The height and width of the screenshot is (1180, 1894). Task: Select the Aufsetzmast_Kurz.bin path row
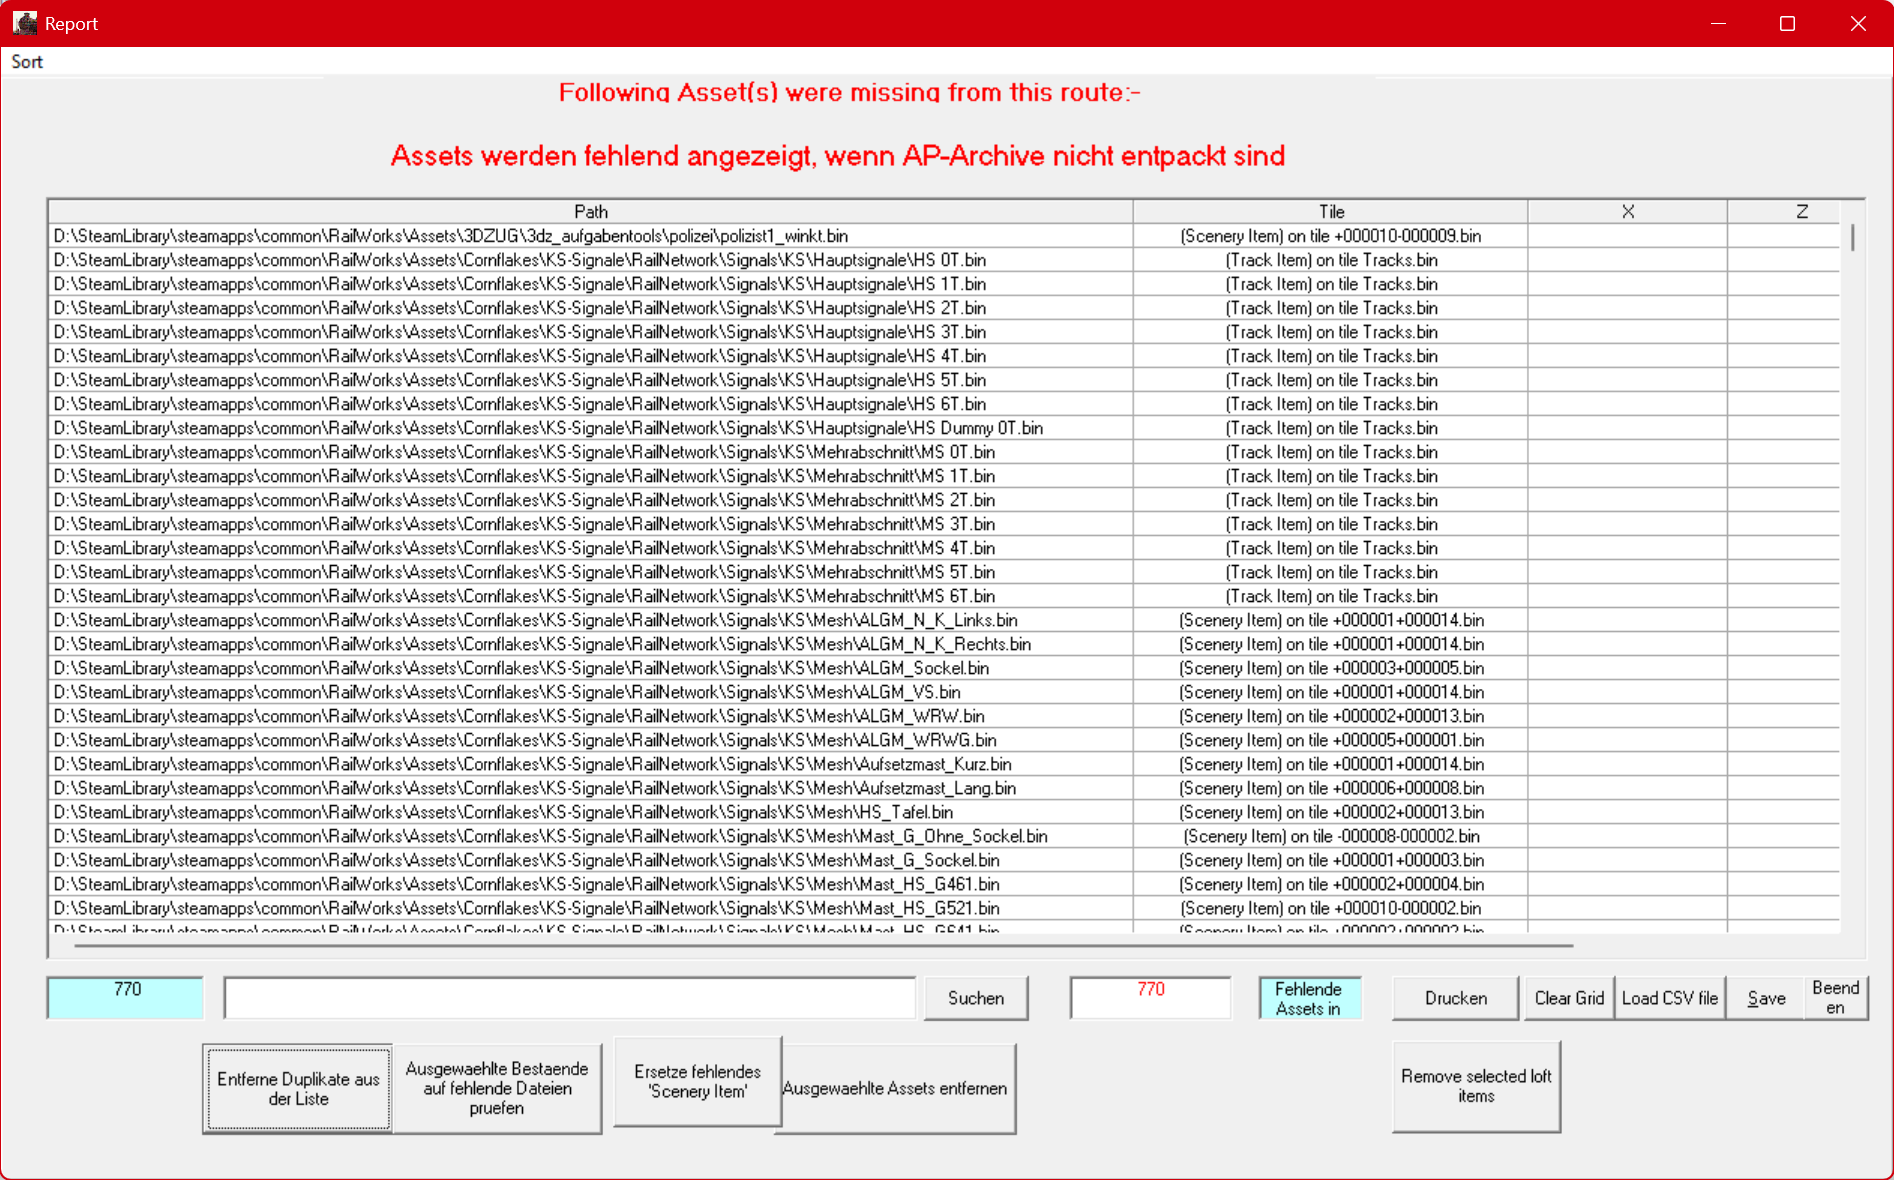[591, 764]
